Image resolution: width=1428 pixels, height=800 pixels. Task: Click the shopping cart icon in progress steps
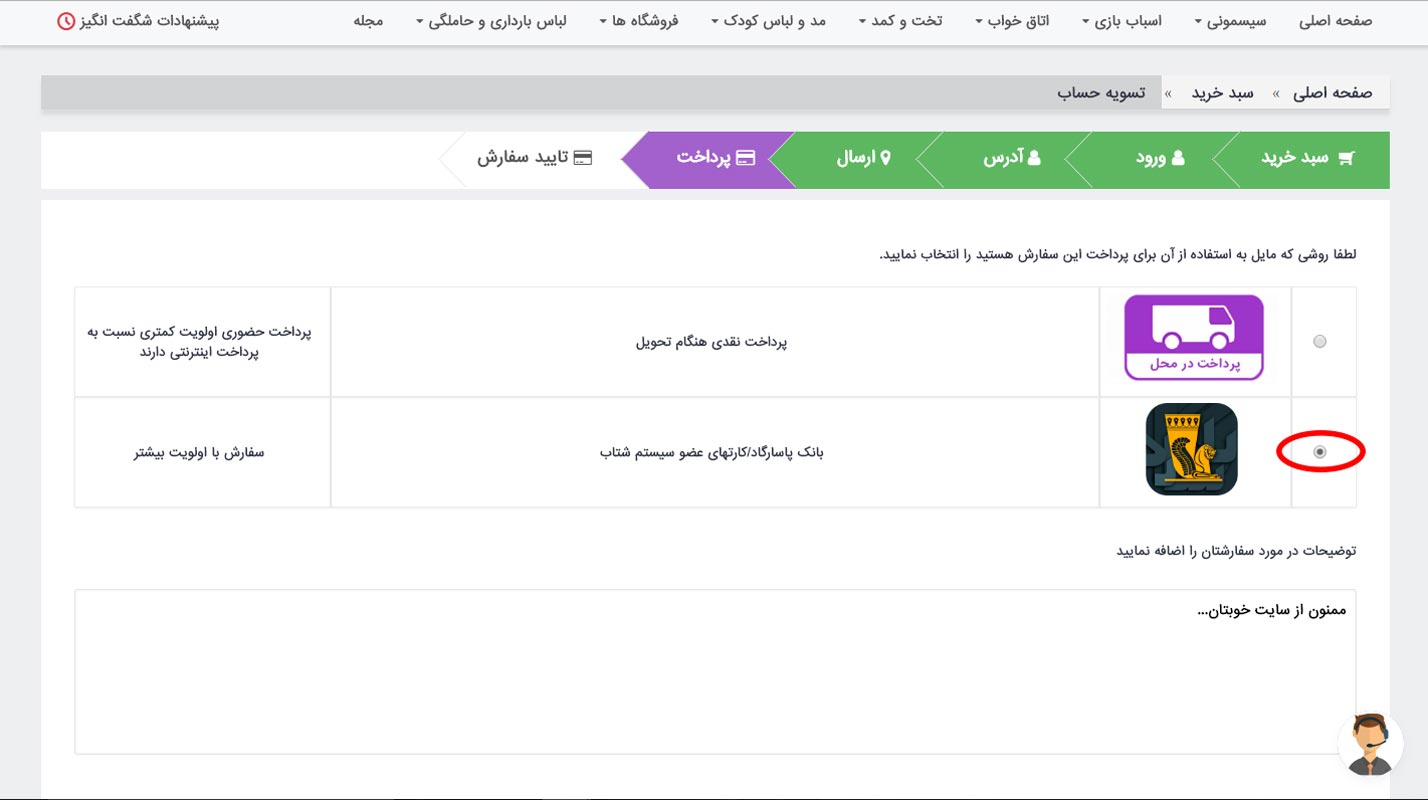pos(1346,158)
